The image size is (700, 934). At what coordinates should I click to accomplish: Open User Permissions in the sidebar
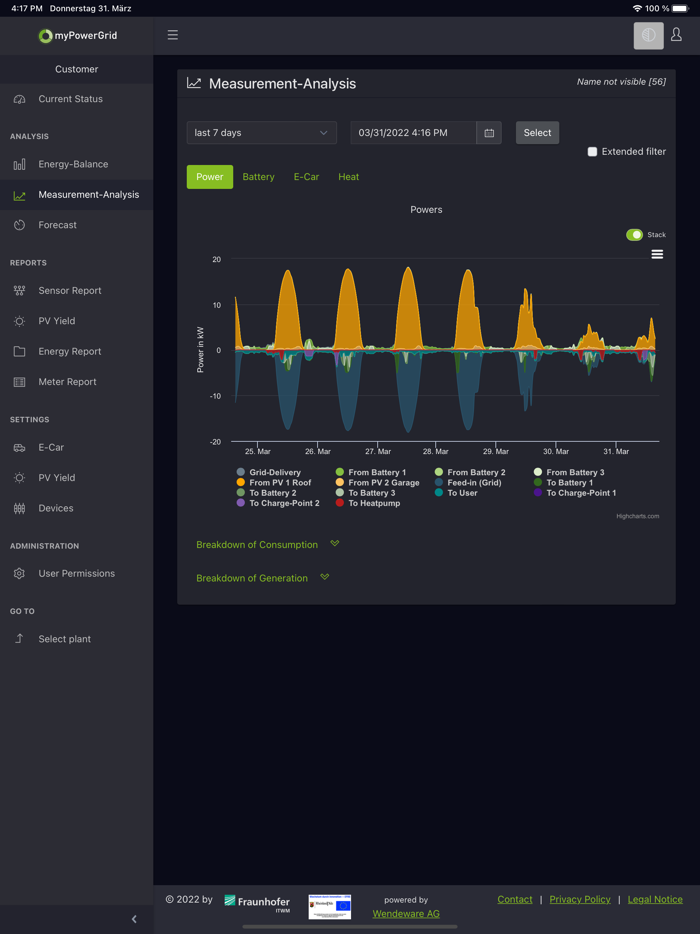76,574
